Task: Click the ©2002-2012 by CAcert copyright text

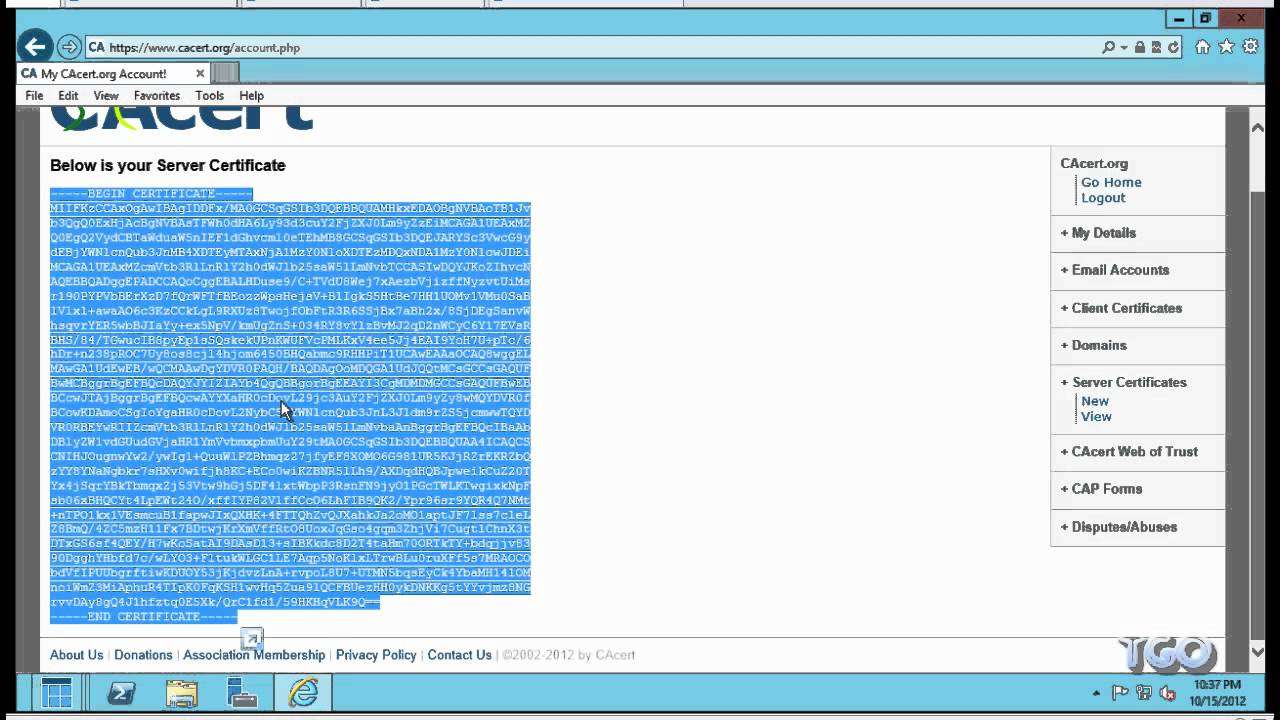Action: [568, 655]
